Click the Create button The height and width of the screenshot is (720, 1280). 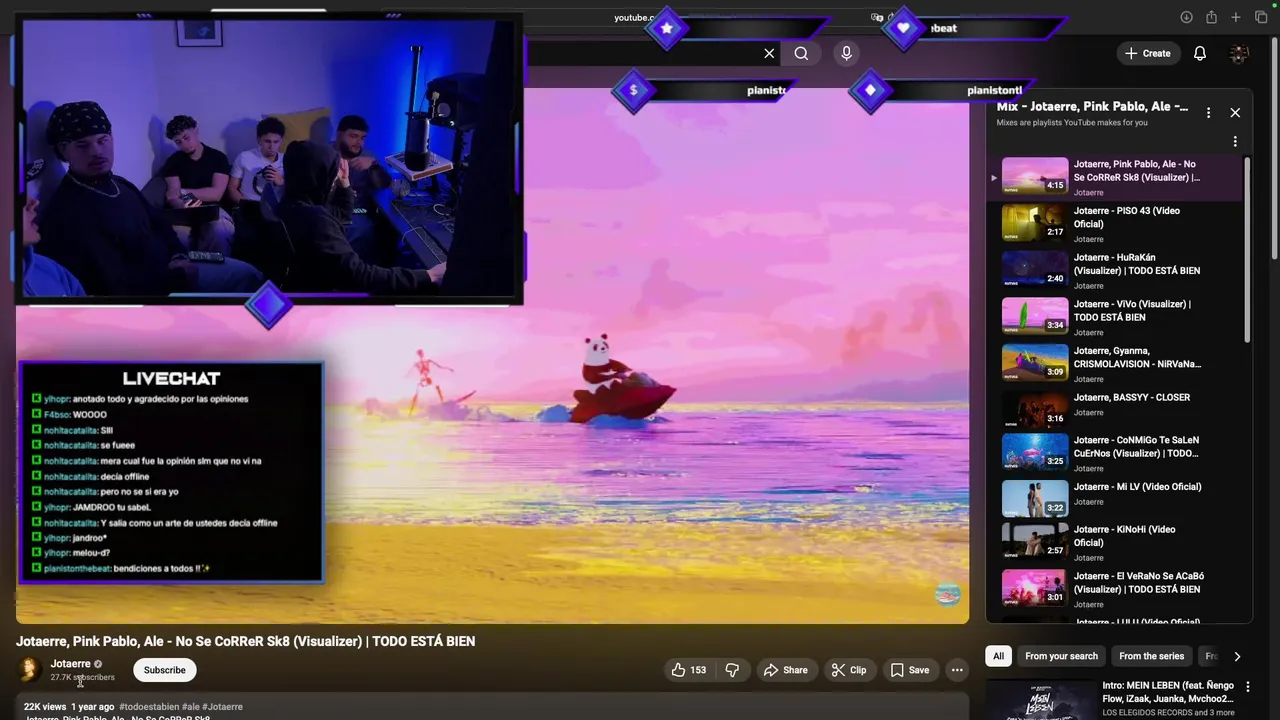point(1148,53)
